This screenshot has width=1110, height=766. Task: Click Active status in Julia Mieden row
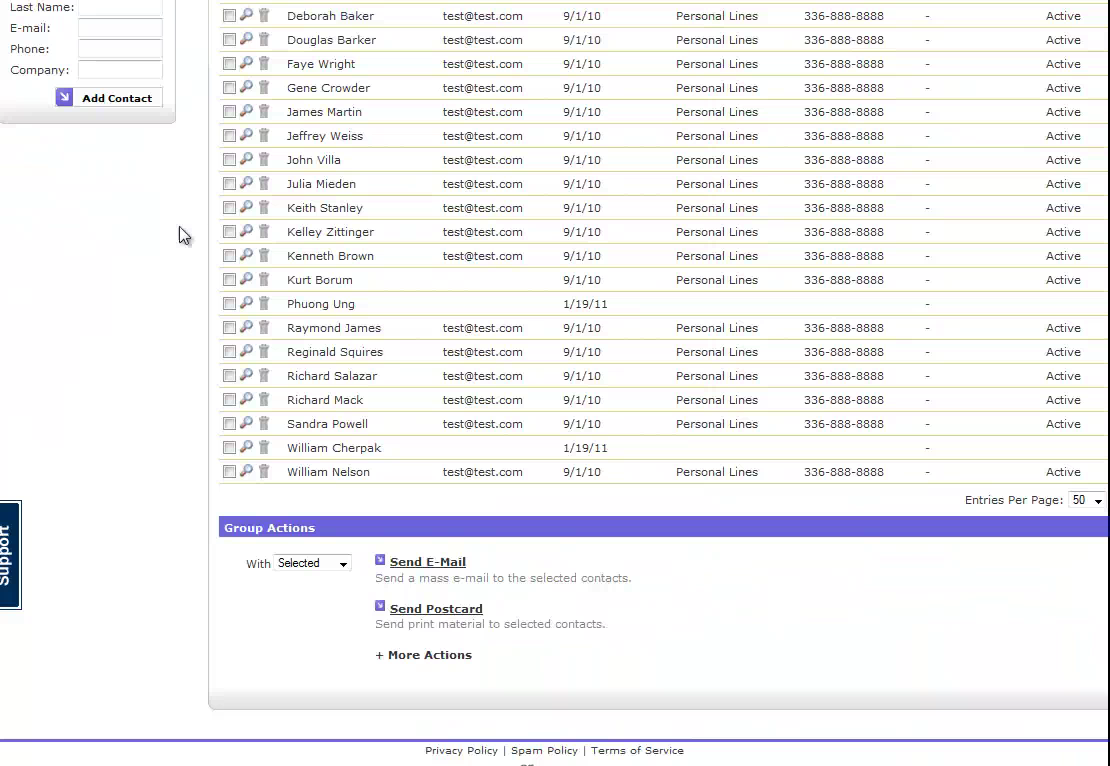click(1063, 184)
